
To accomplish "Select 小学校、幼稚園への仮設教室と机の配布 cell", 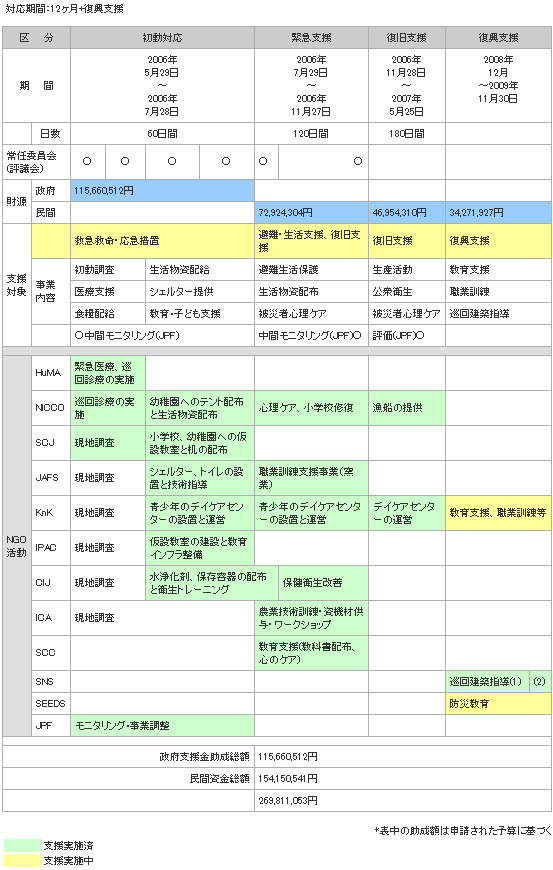I will [200, 443].
